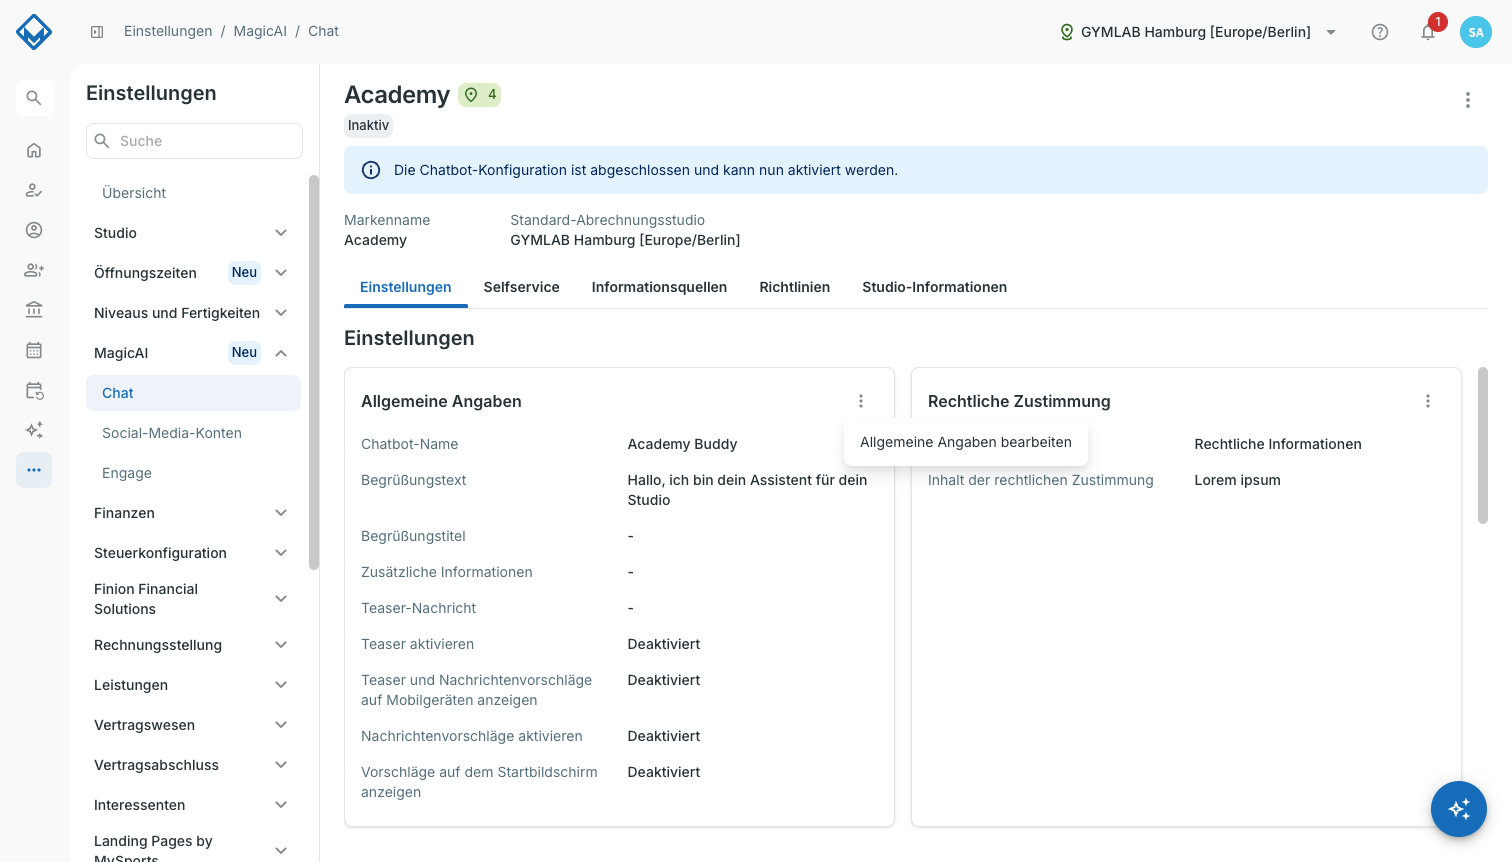Switch to the Selfservice tab
Viewport: 1512px width, 862px height.
(521, 287)
